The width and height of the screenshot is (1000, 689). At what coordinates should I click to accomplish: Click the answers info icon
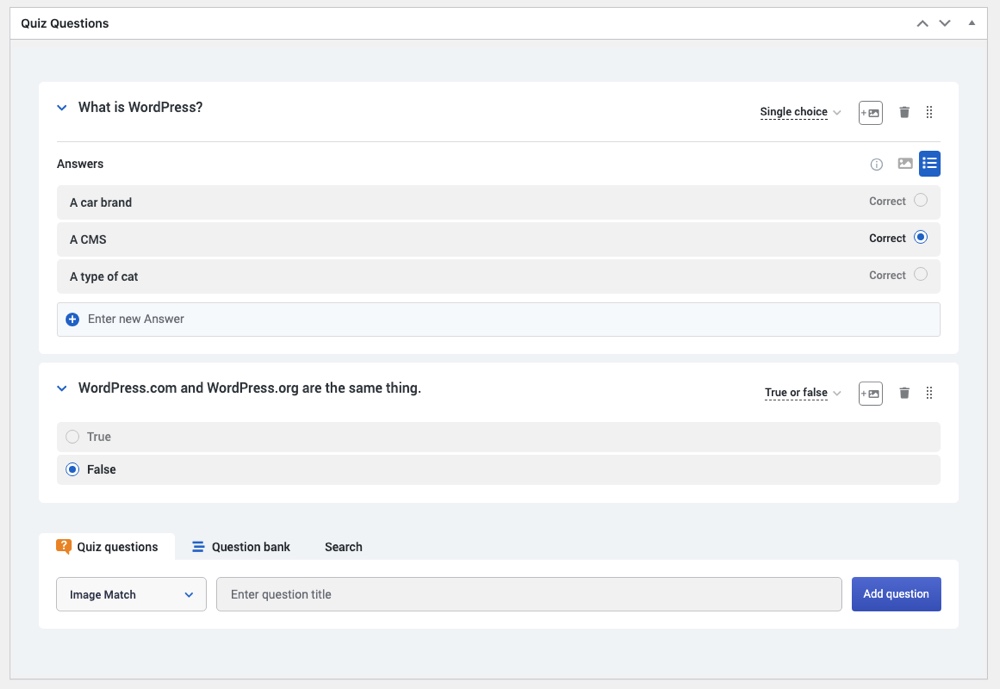point(877,164)
